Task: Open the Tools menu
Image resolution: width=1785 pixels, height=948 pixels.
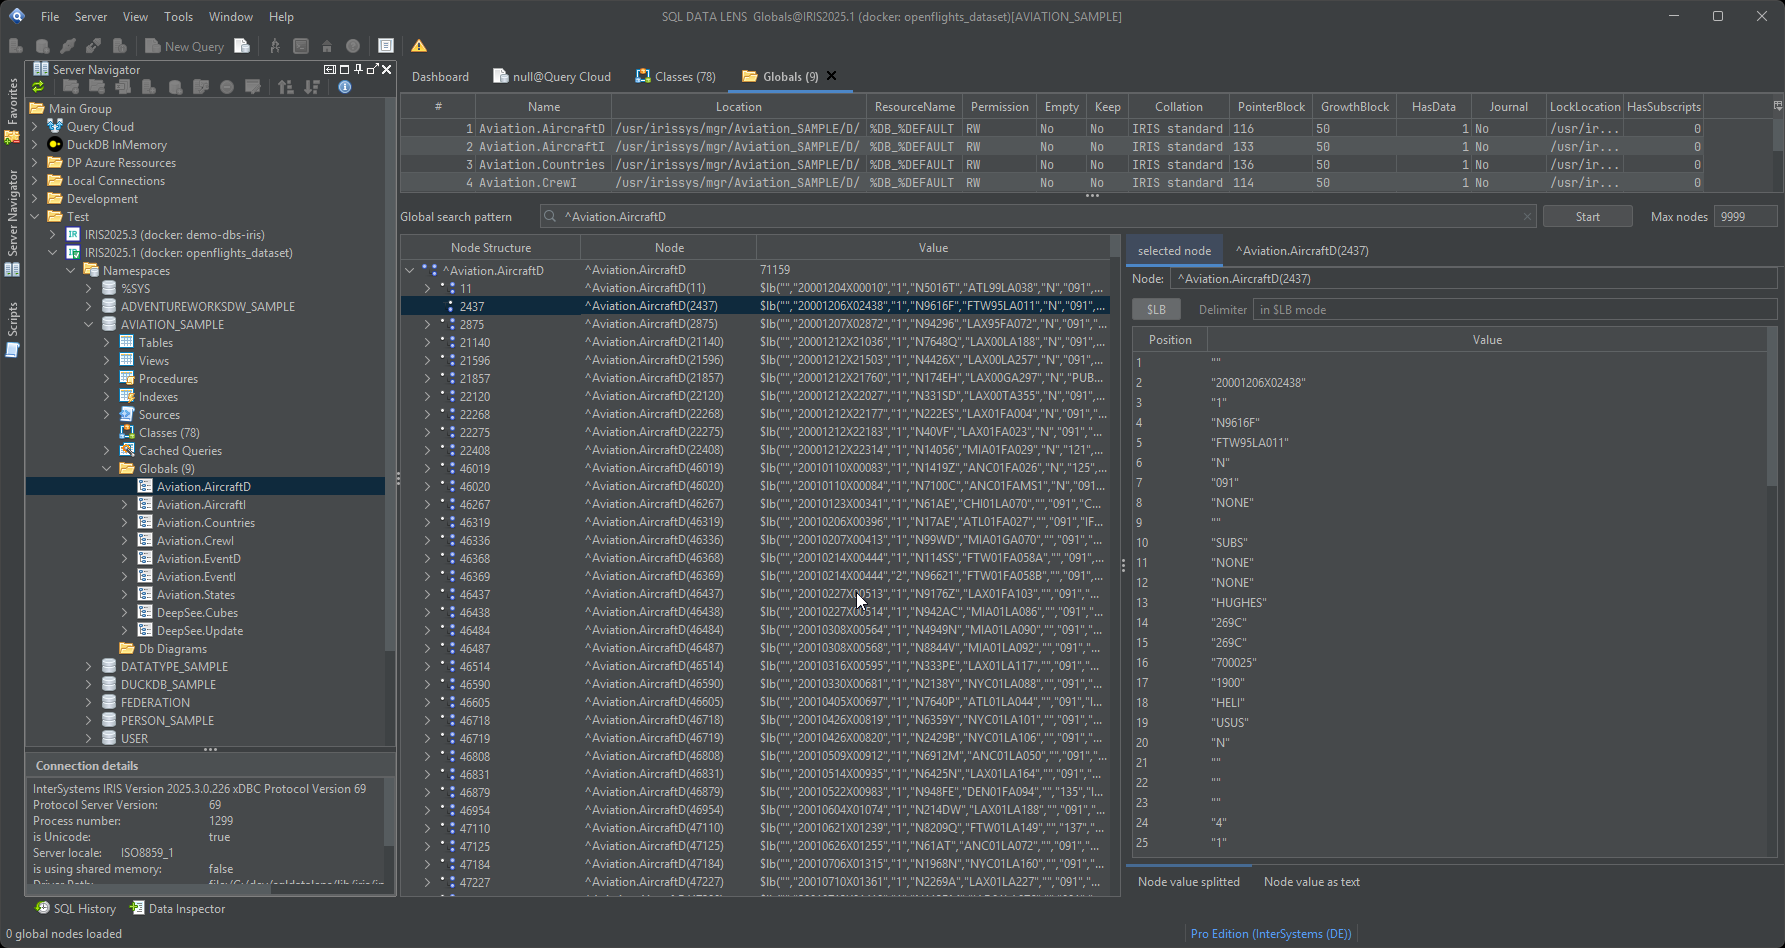Action: coord(178,16)
